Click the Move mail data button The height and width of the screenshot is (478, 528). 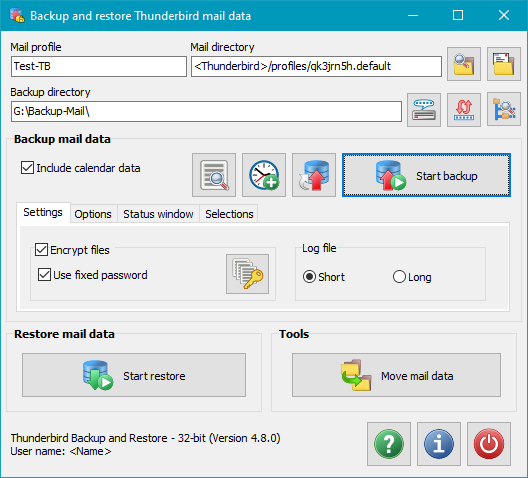[396, 375]
